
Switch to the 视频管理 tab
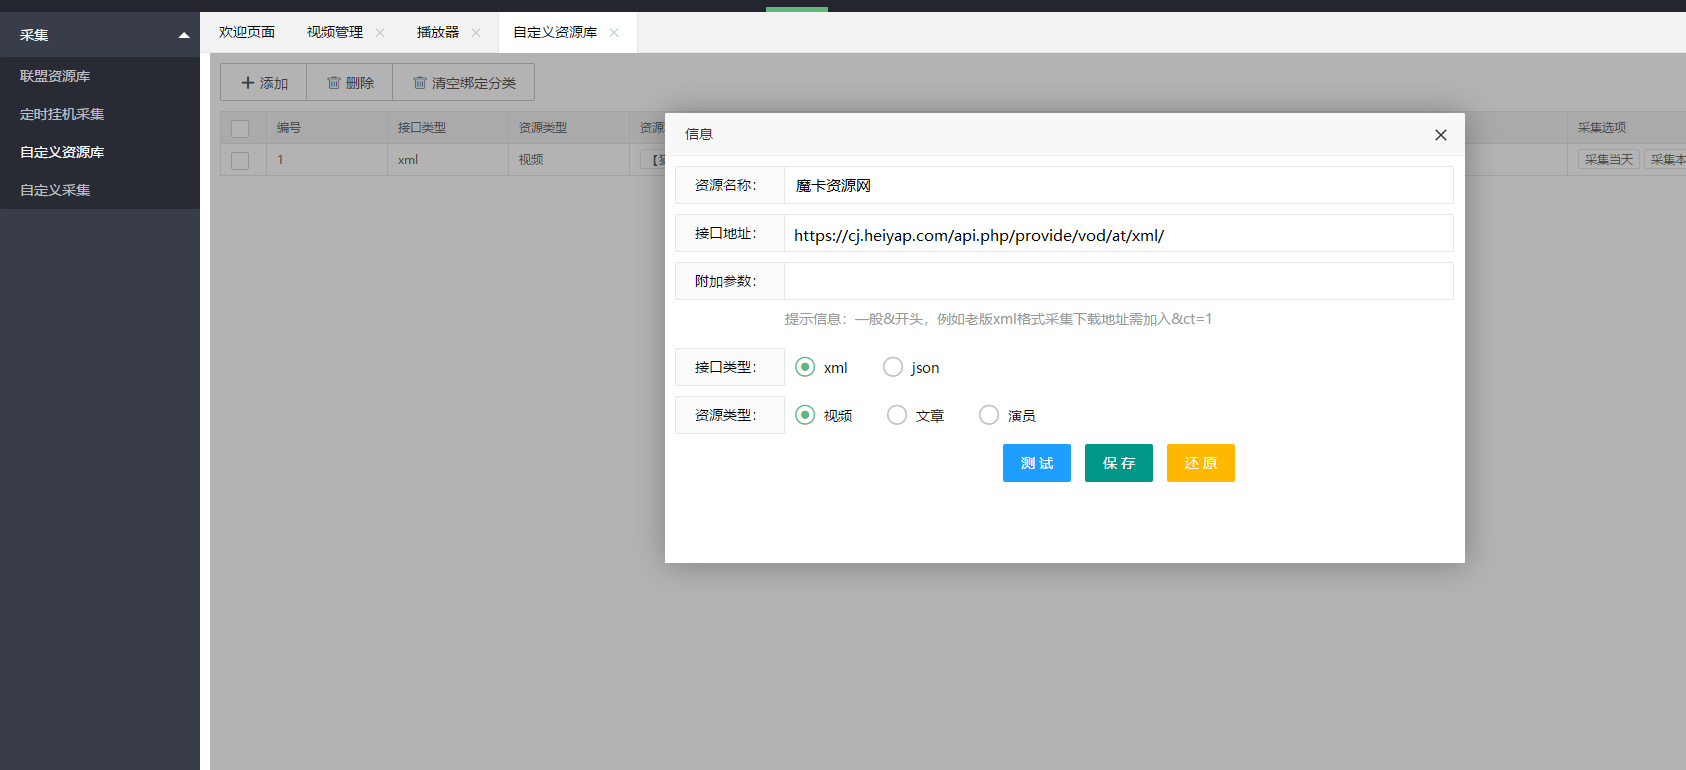tap(335, 33)
